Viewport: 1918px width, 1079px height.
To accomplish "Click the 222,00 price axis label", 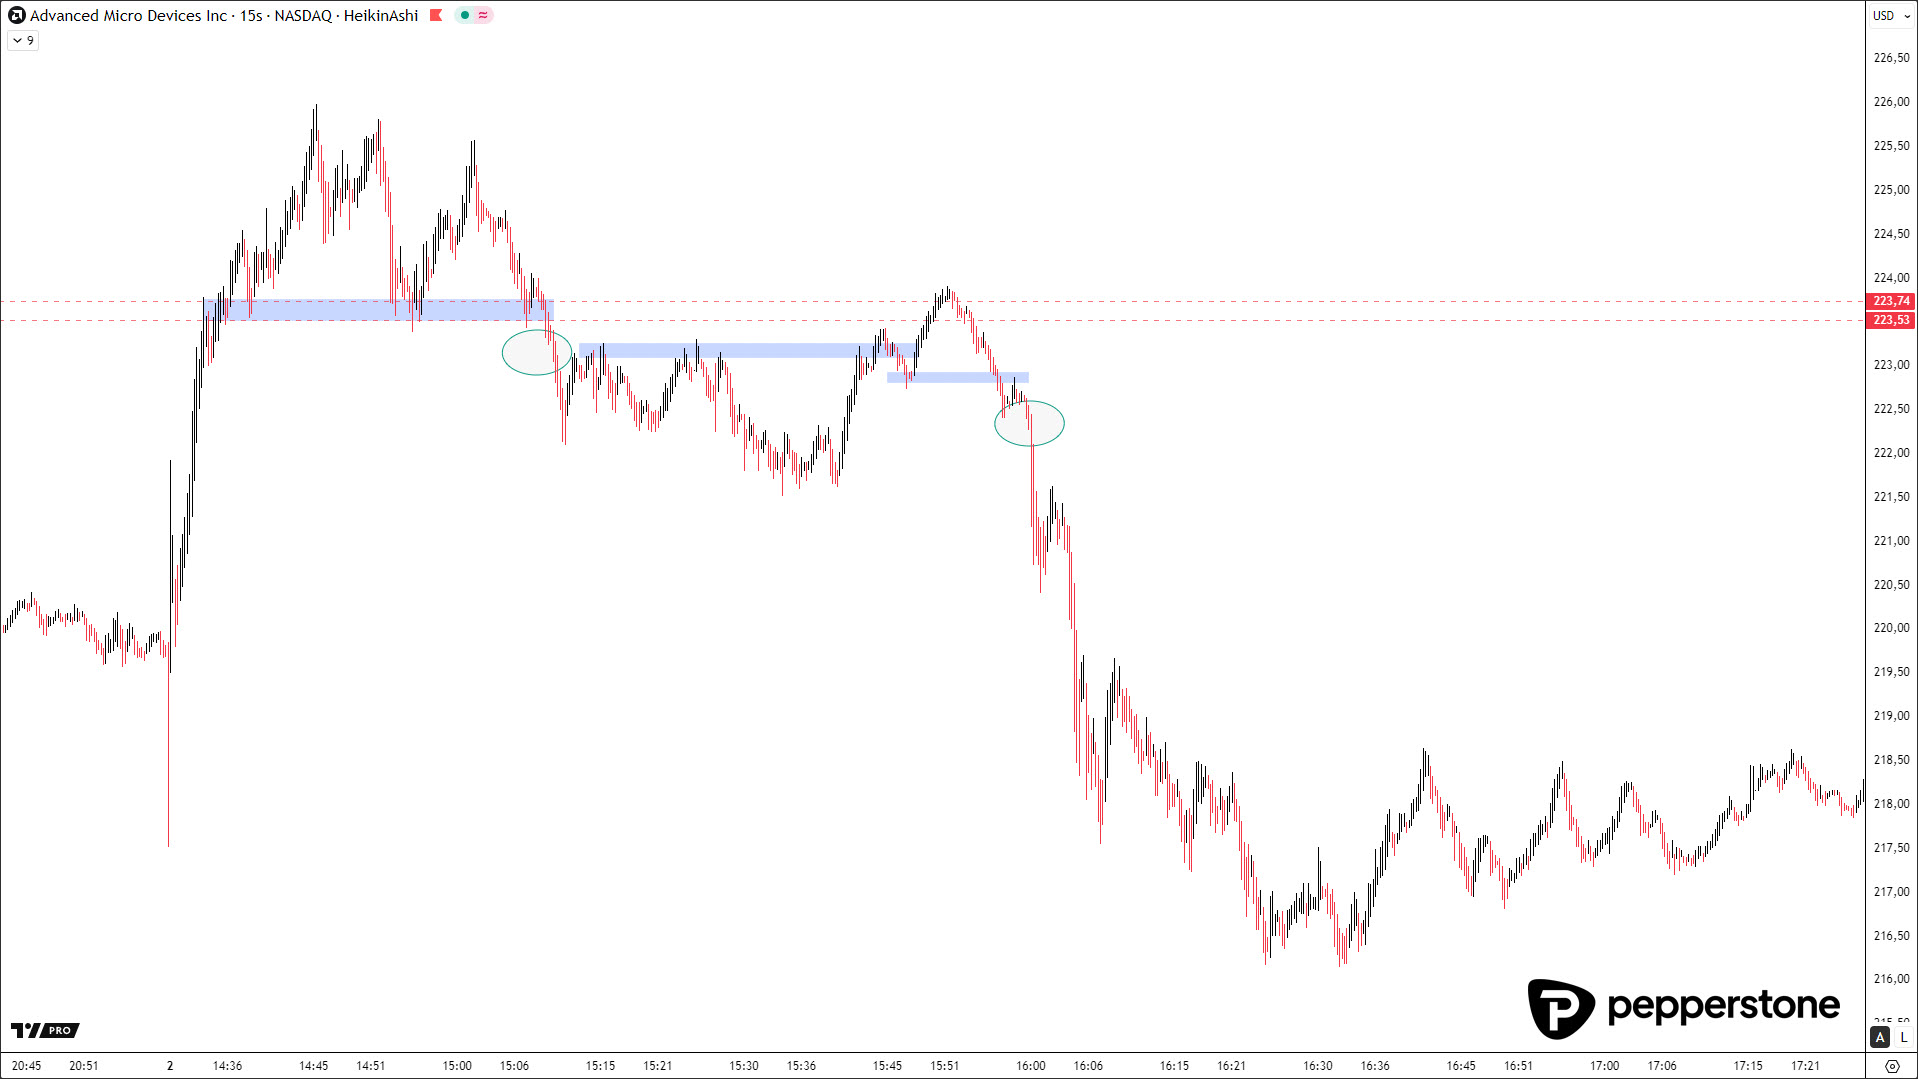I will [x=1891, y=452].
